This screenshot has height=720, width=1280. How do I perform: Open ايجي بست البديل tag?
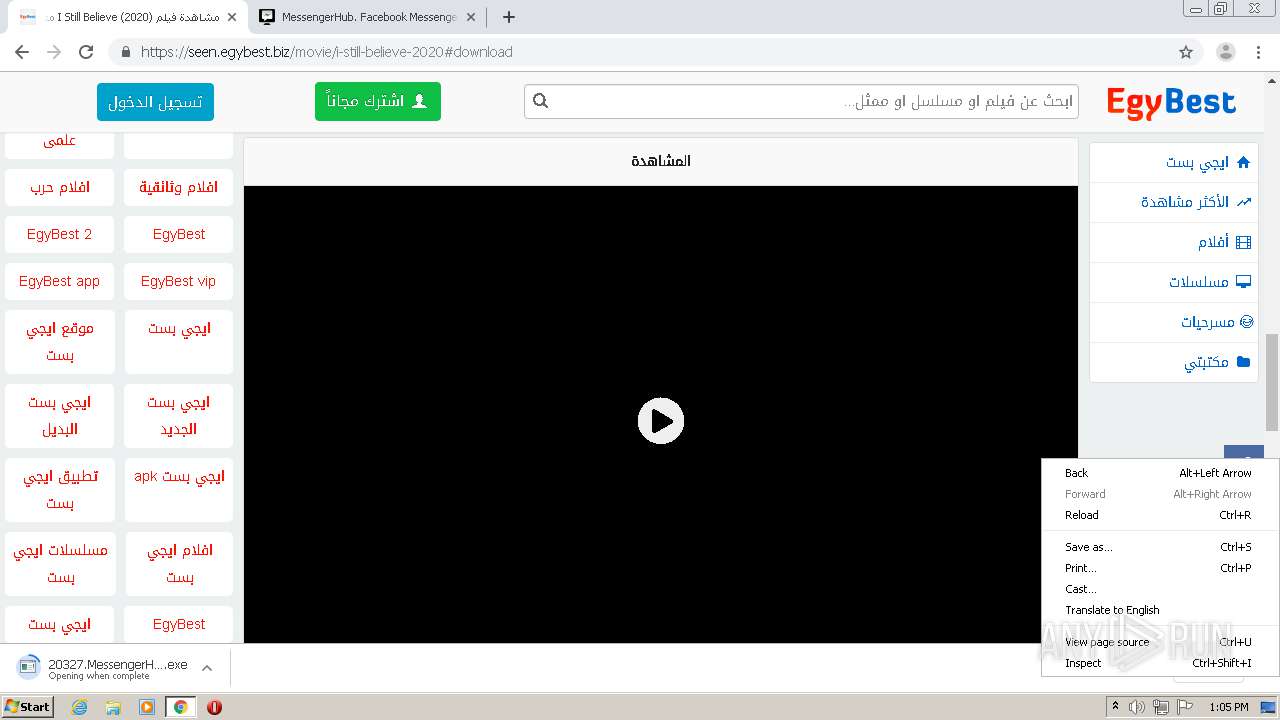pyautogui.click(x=60, y=416)
